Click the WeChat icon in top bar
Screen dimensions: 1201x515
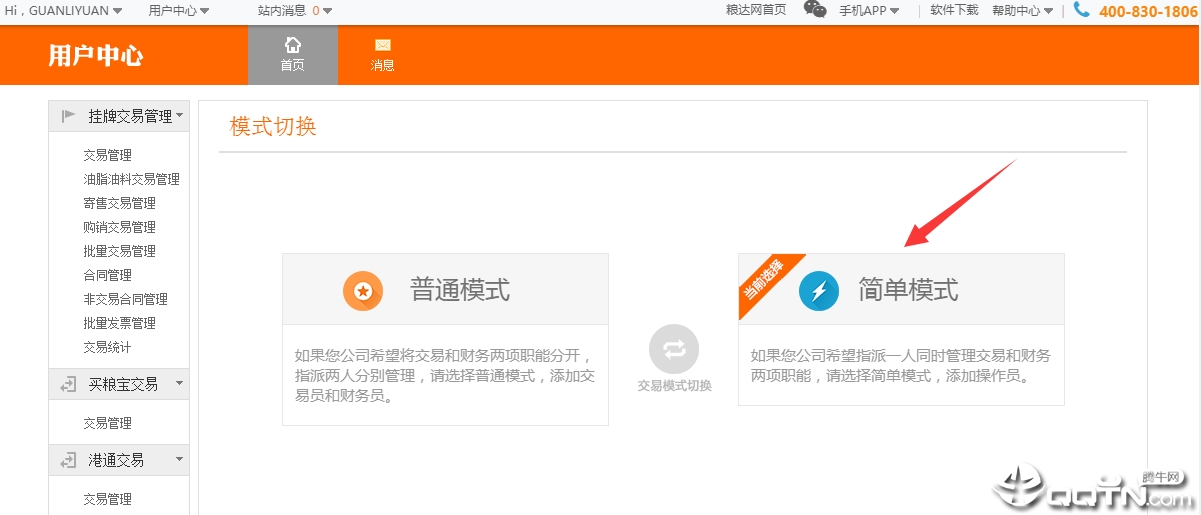tap(815, 10)
